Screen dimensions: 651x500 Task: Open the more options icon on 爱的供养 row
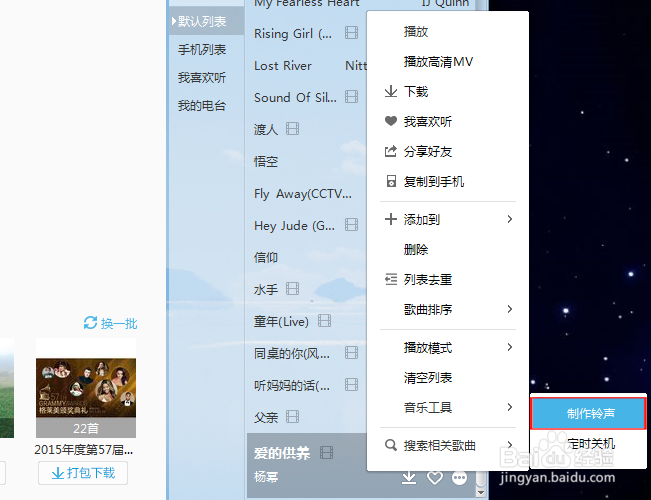pyautogui.click(x=459, y=478)
